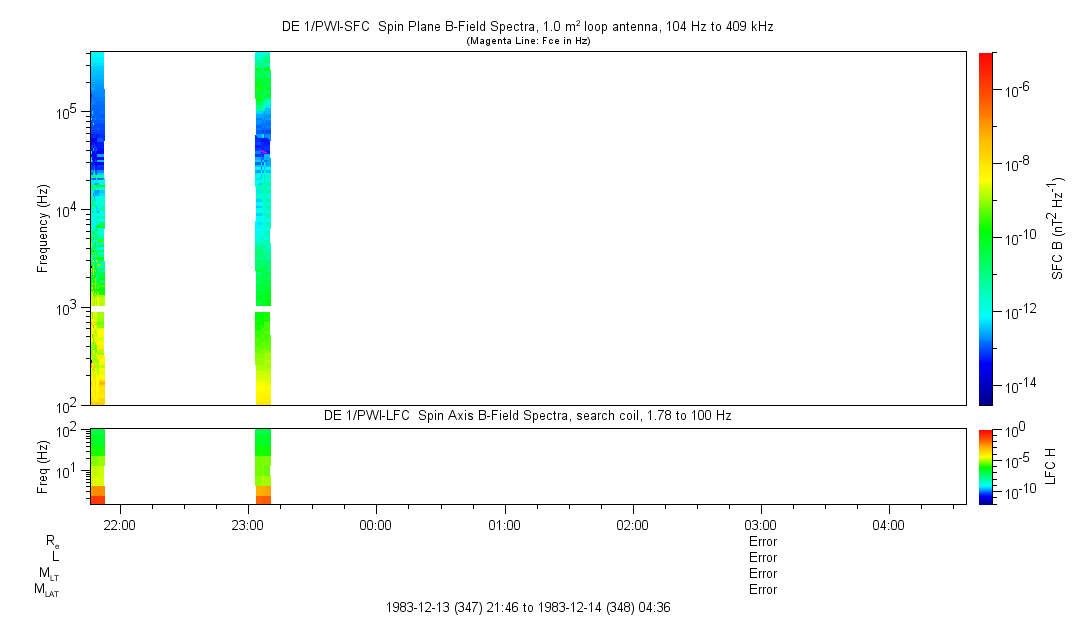Screen dimensions: 1083x620
Task: Click the M-LAT ephemeris row label
Action: [x=46, y=590]
